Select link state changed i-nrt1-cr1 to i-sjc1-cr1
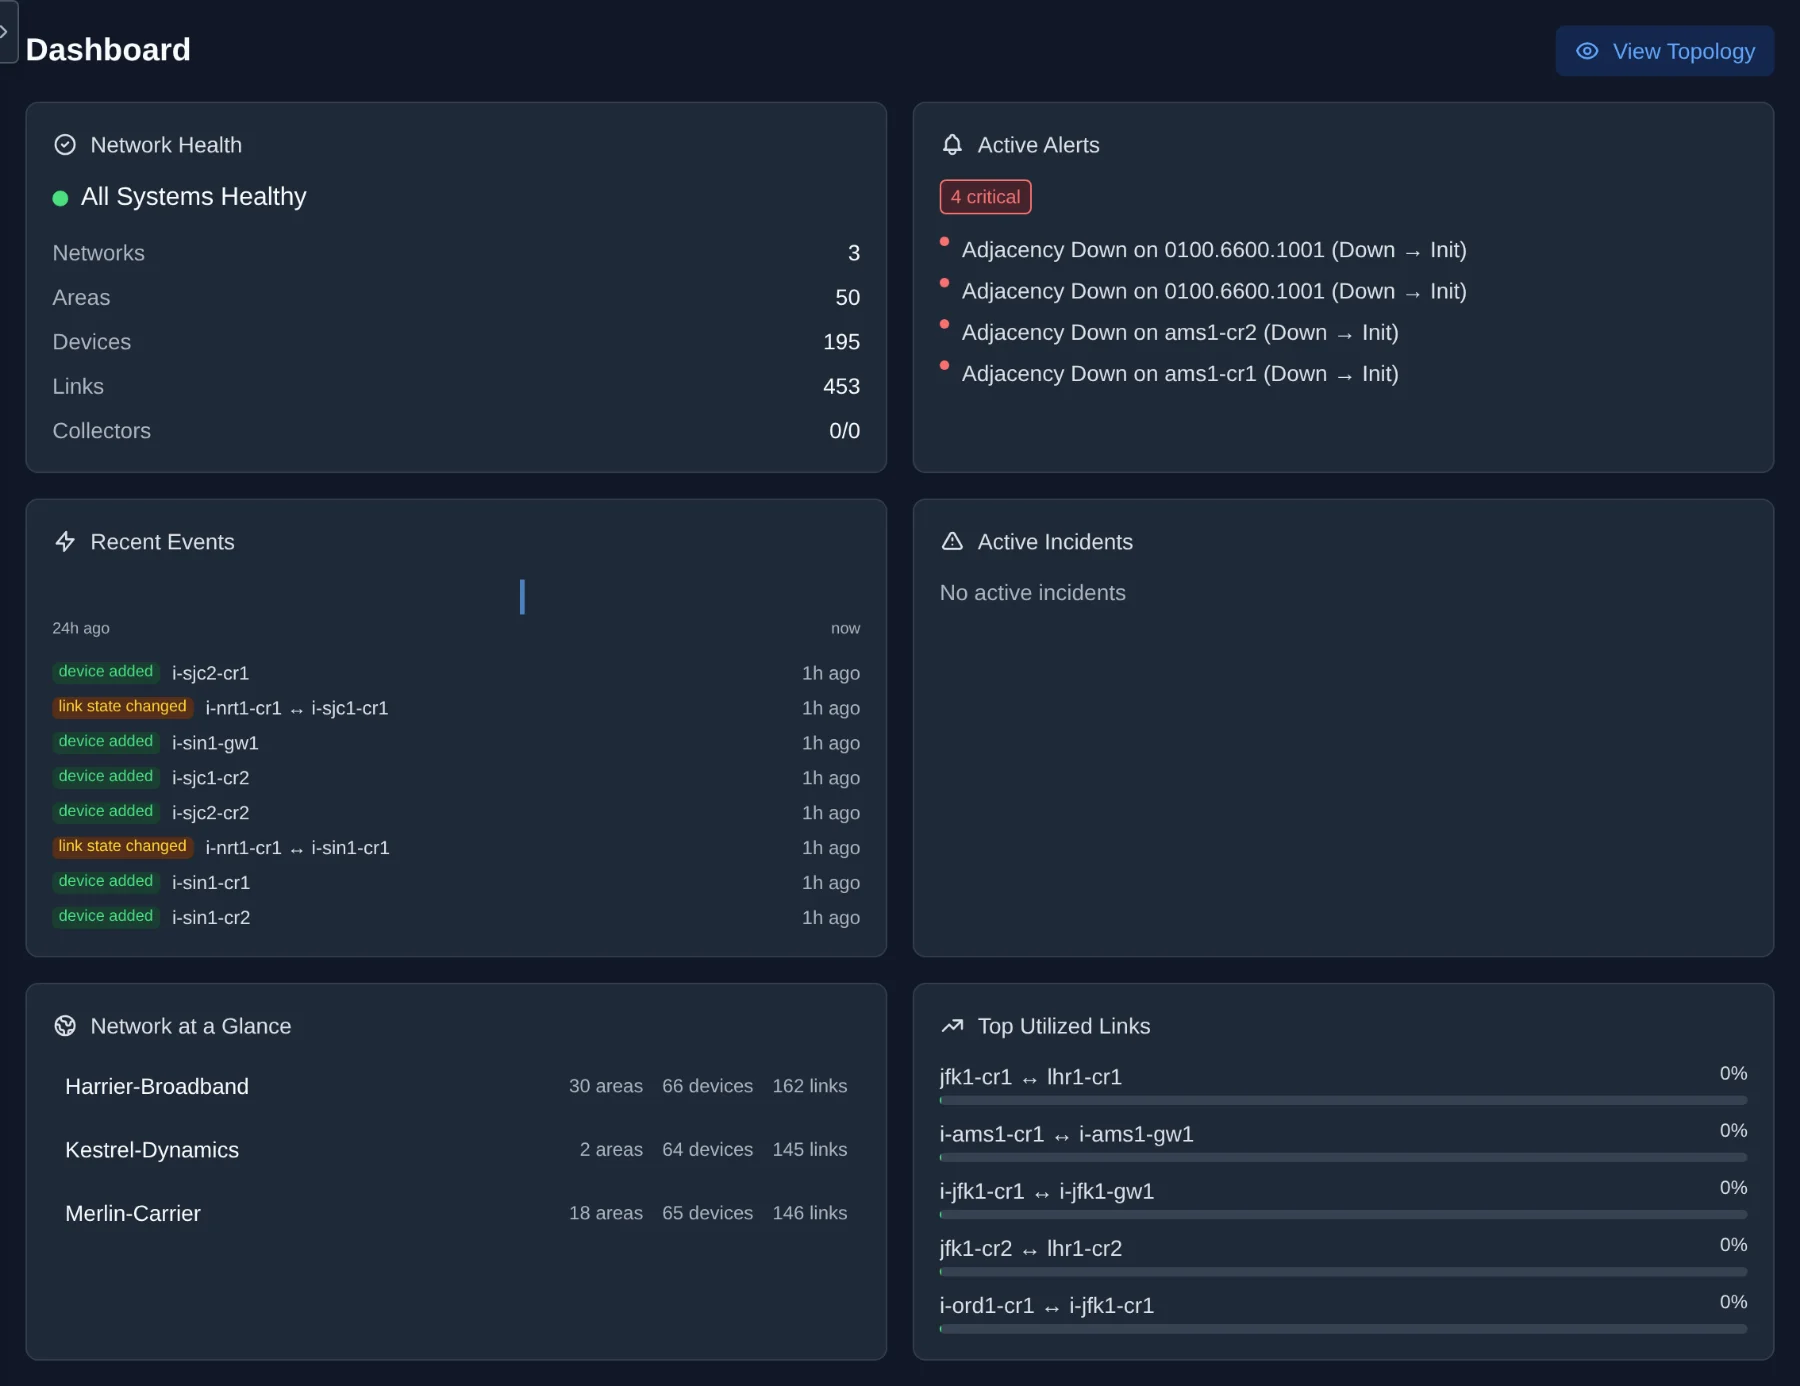 456,708
